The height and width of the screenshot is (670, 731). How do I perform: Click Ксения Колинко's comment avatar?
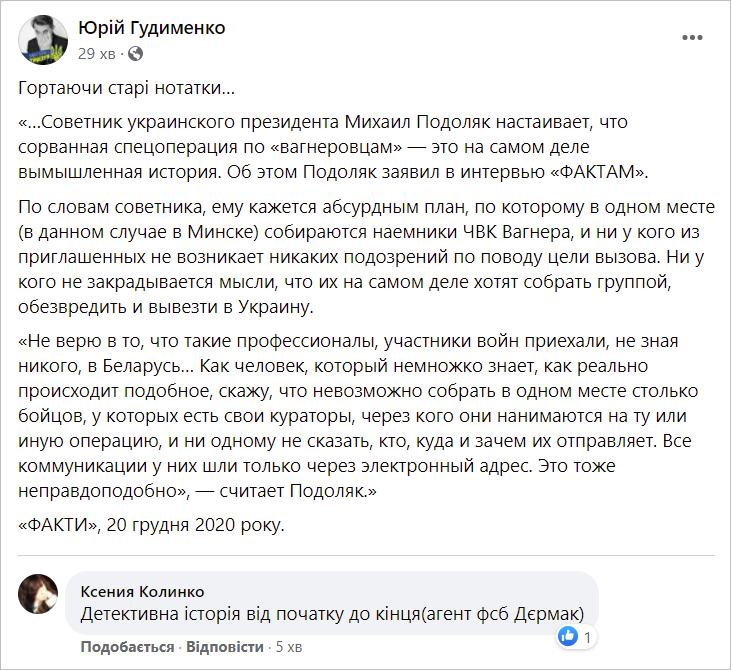39,596
